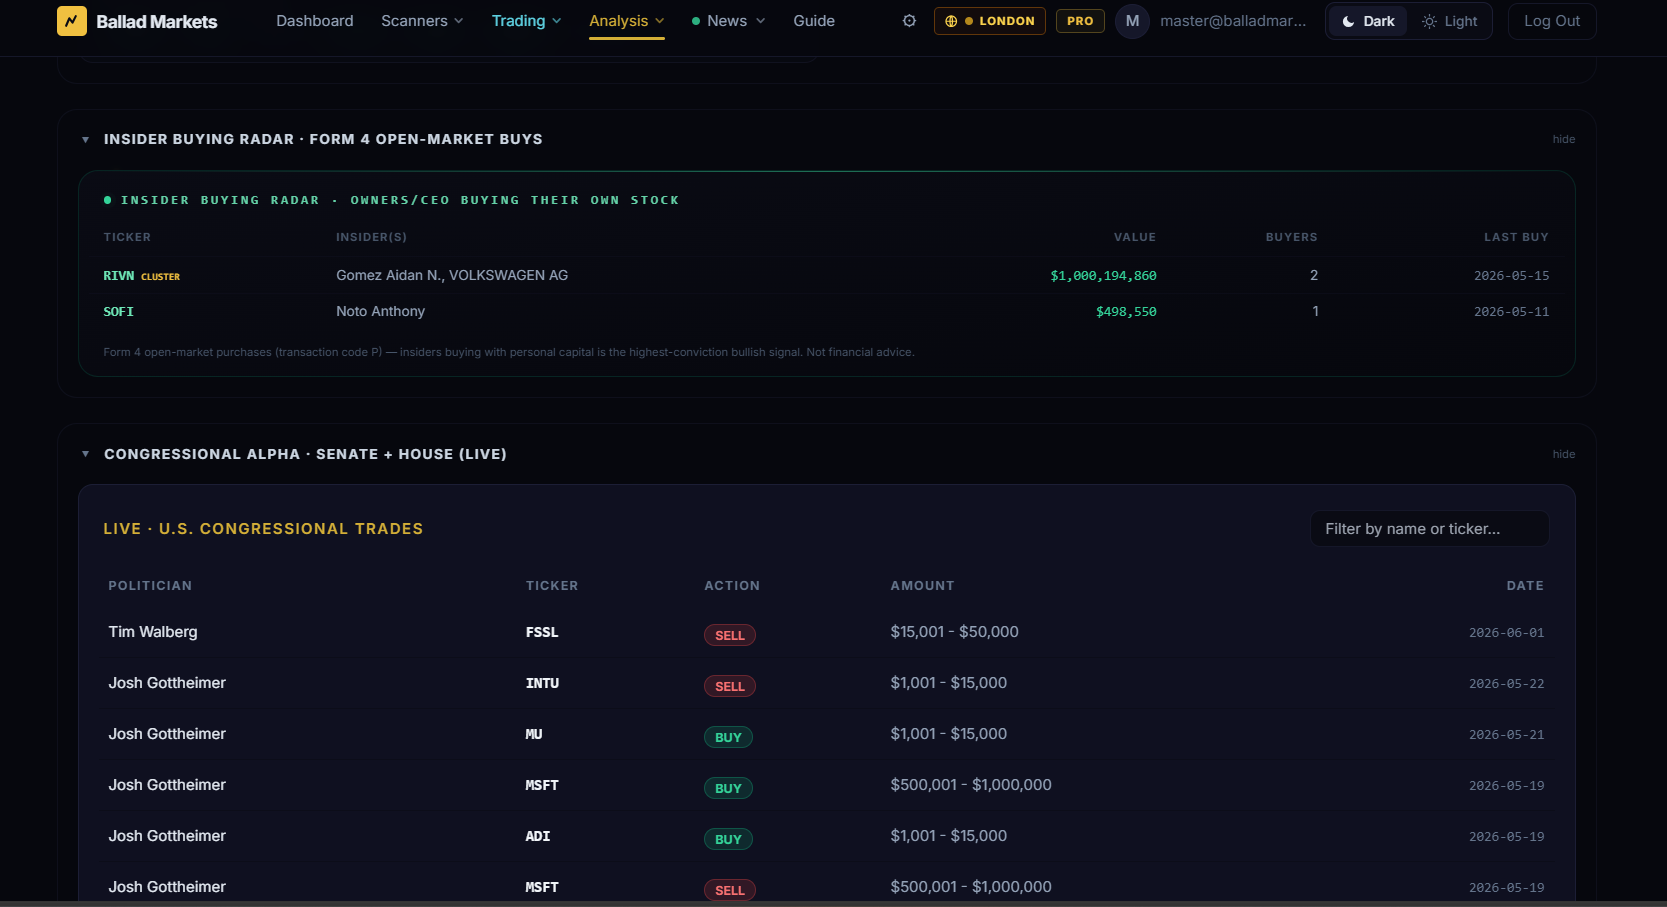The height and width of the screenshot is (907, 1667).
Task: Hide the Congressional Alpha panel
Action: (x=1563, y=455)
